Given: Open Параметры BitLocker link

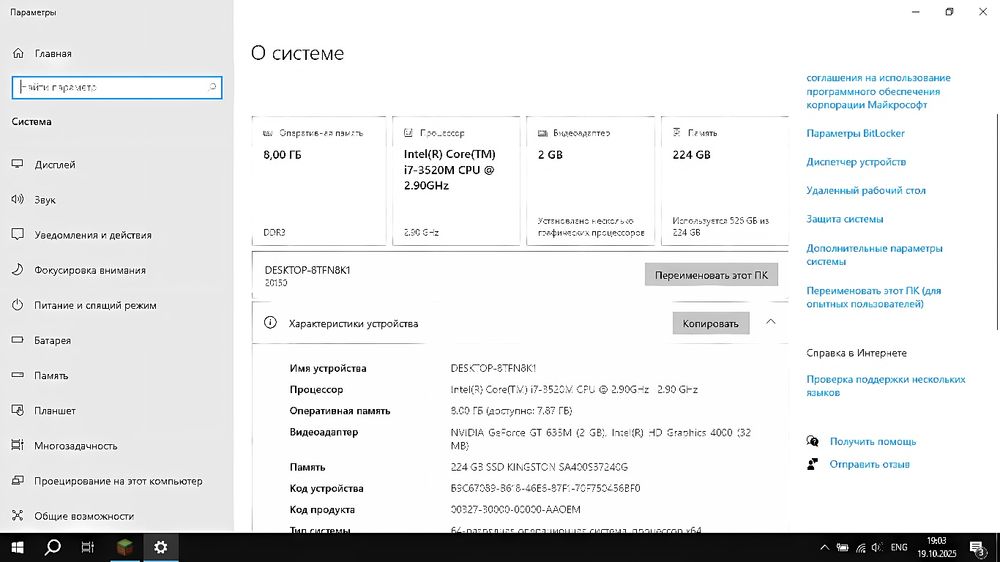Looking at the screenshot, I should pyautogui.click(x=855, y=133).
